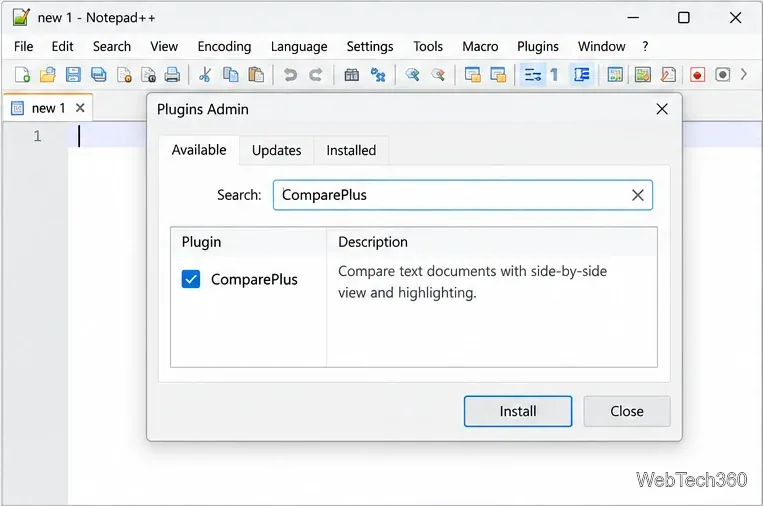Image resolution: width=763 pixels, height=506 pixels.
Task: Switch to the Available tab
Action: [x=199, y=150]
